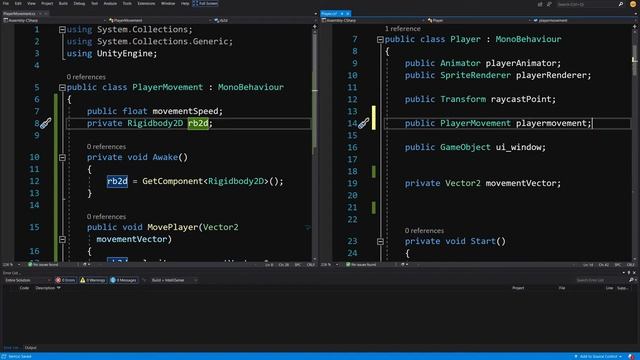The height and width of the screenshot is (360, 640).
Task: Click the right editor vertical scrollbar
Action: click(634, 143)
